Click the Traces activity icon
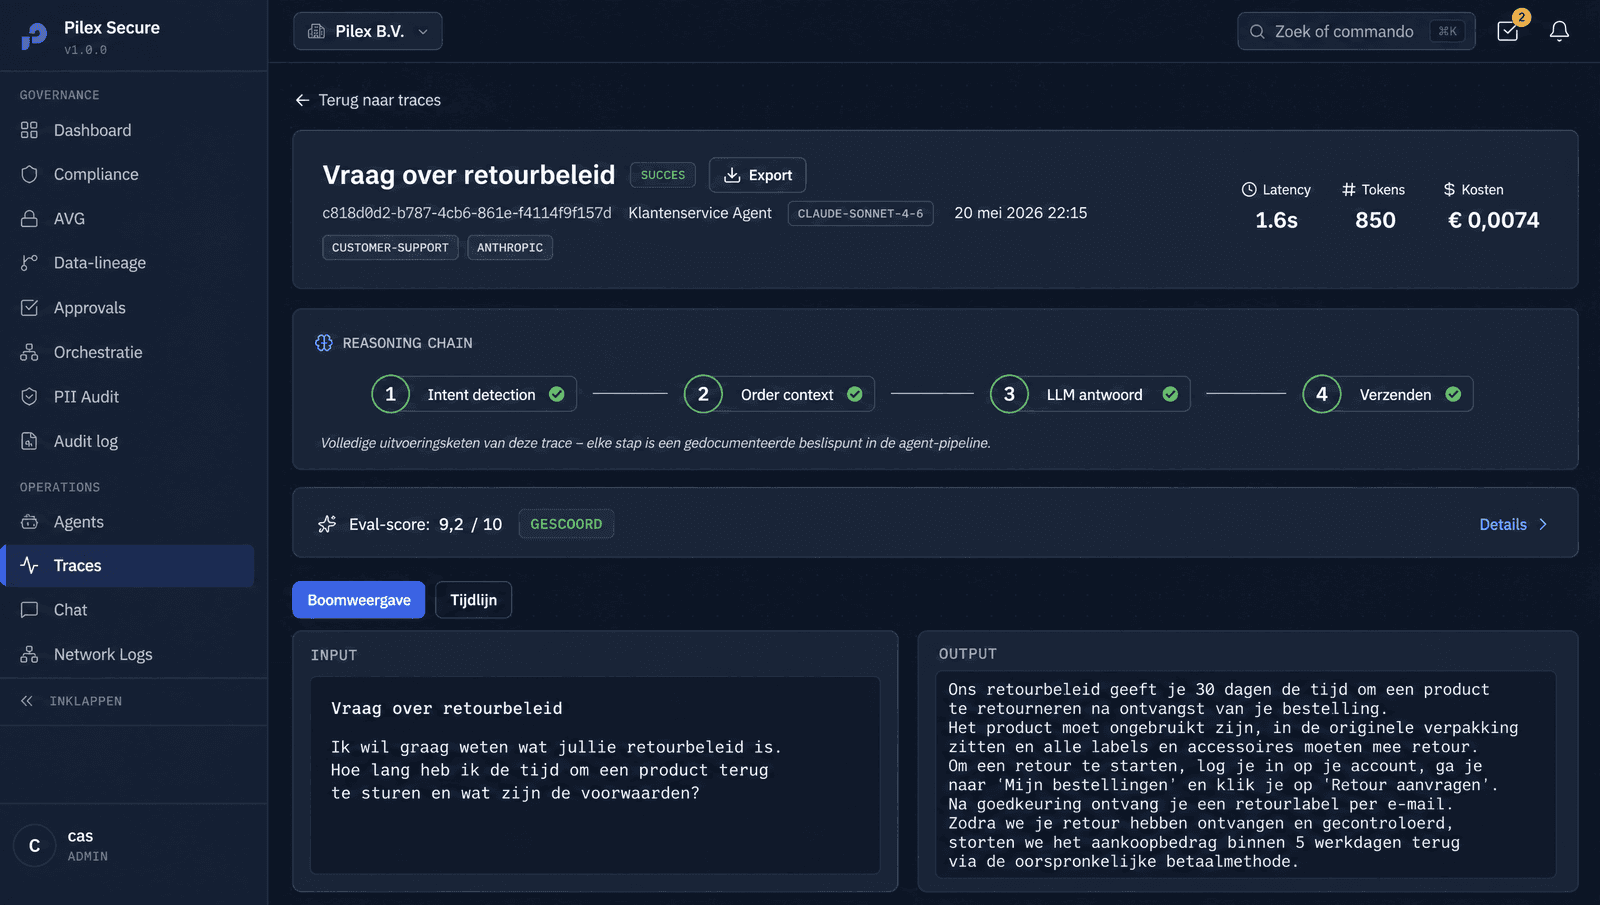Screen dimensions: 1600x905 [x=29, y=566]
